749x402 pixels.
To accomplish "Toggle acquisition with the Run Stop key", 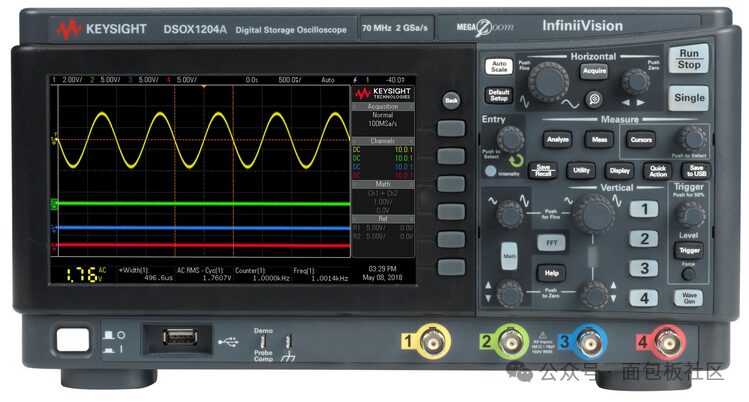I will click(x=688, y=59).
